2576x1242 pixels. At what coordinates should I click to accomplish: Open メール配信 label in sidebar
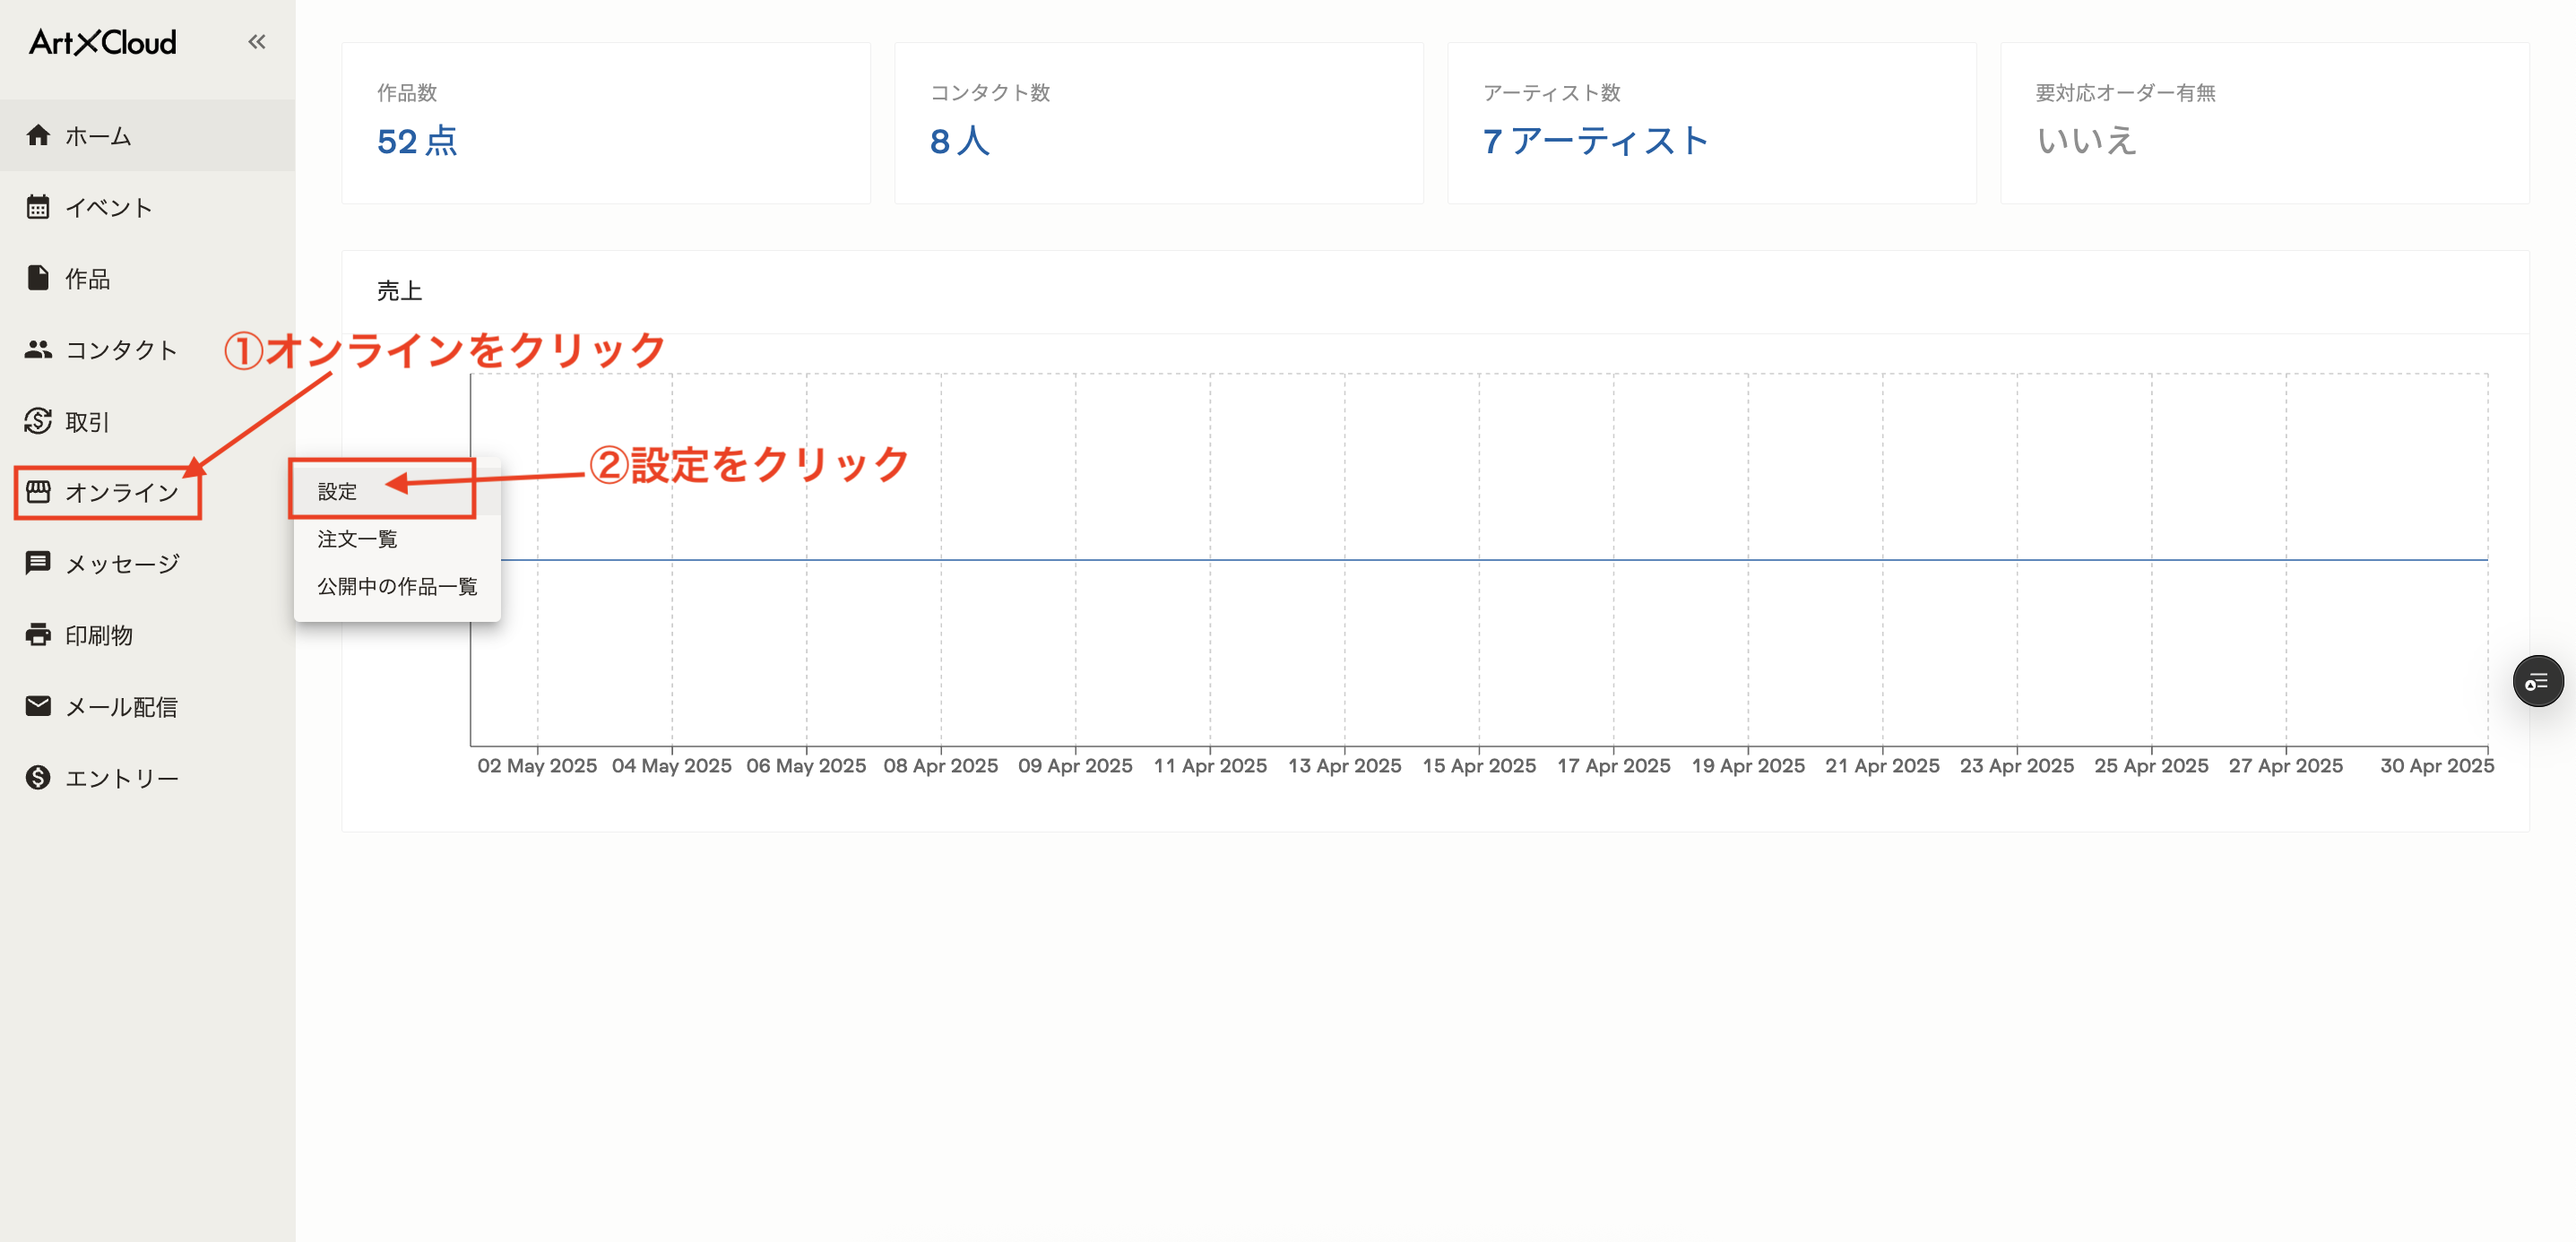tap(121, 707)
